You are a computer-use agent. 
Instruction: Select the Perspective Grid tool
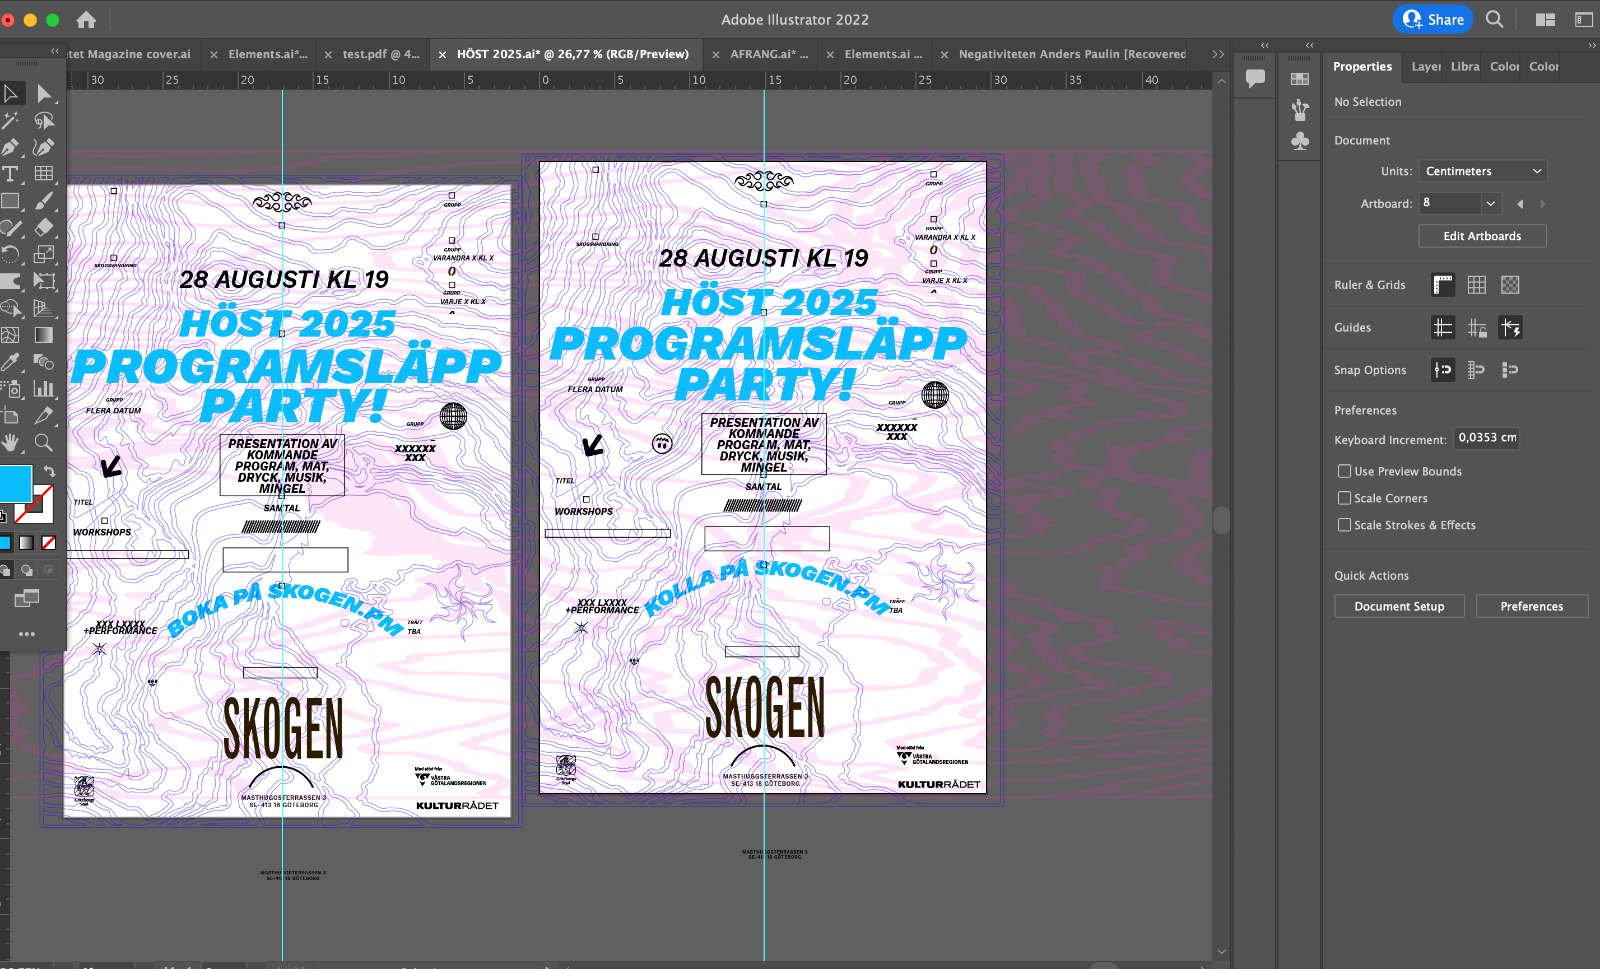[44, 308]
